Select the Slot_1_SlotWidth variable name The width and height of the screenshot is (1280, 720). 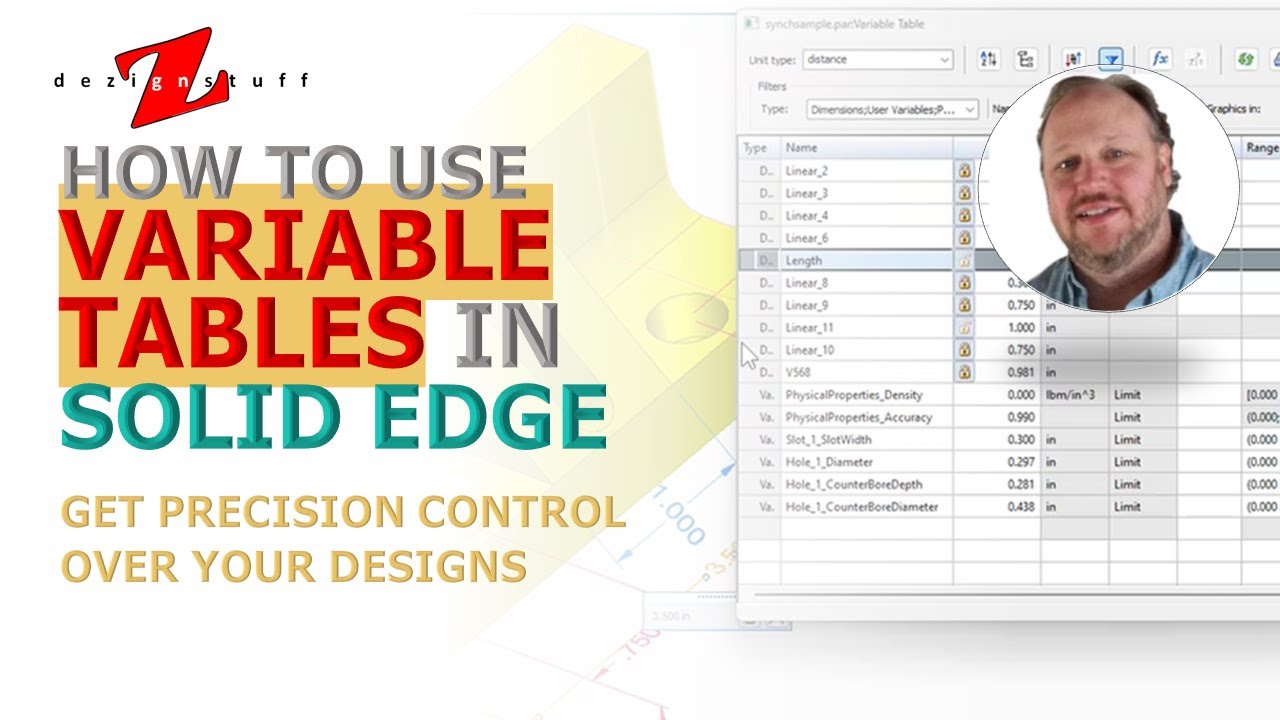828,440
